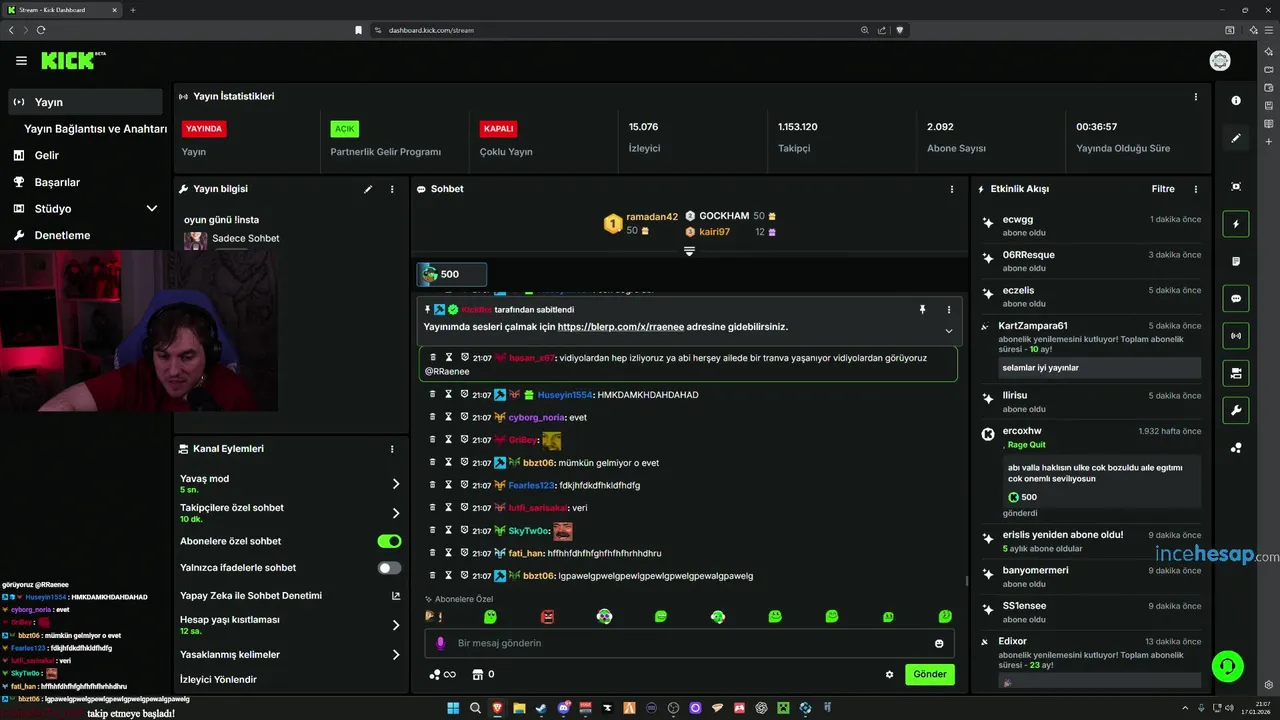Timeout Huseyin1554 with the hourglass icon
This screenshot has width=1280, height=720.
pos(449,394)
